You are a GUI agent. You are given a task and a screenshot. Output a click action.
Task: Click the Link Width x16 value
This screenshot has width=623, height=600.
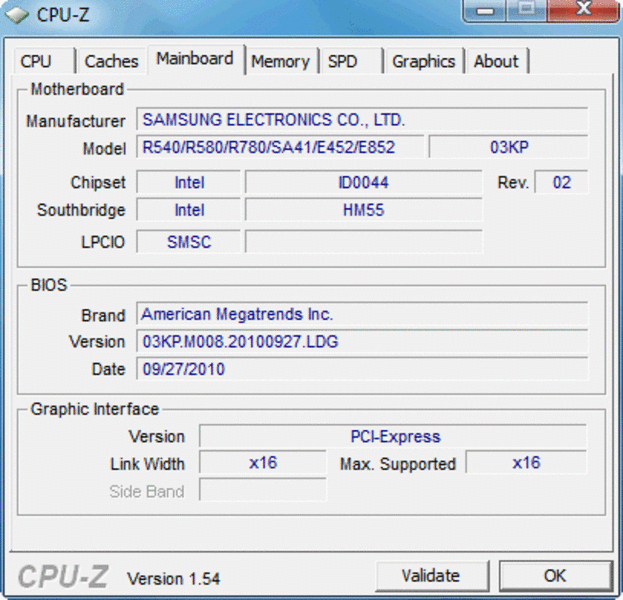click(x=263, y=463)
